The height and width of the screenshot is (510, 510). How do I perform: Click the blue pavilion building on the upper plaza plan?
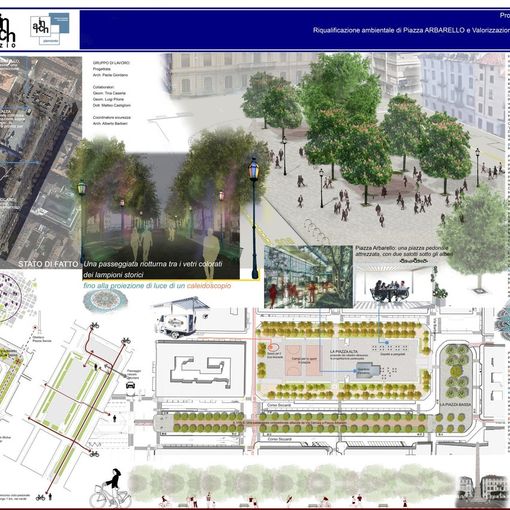coord(368,371)
